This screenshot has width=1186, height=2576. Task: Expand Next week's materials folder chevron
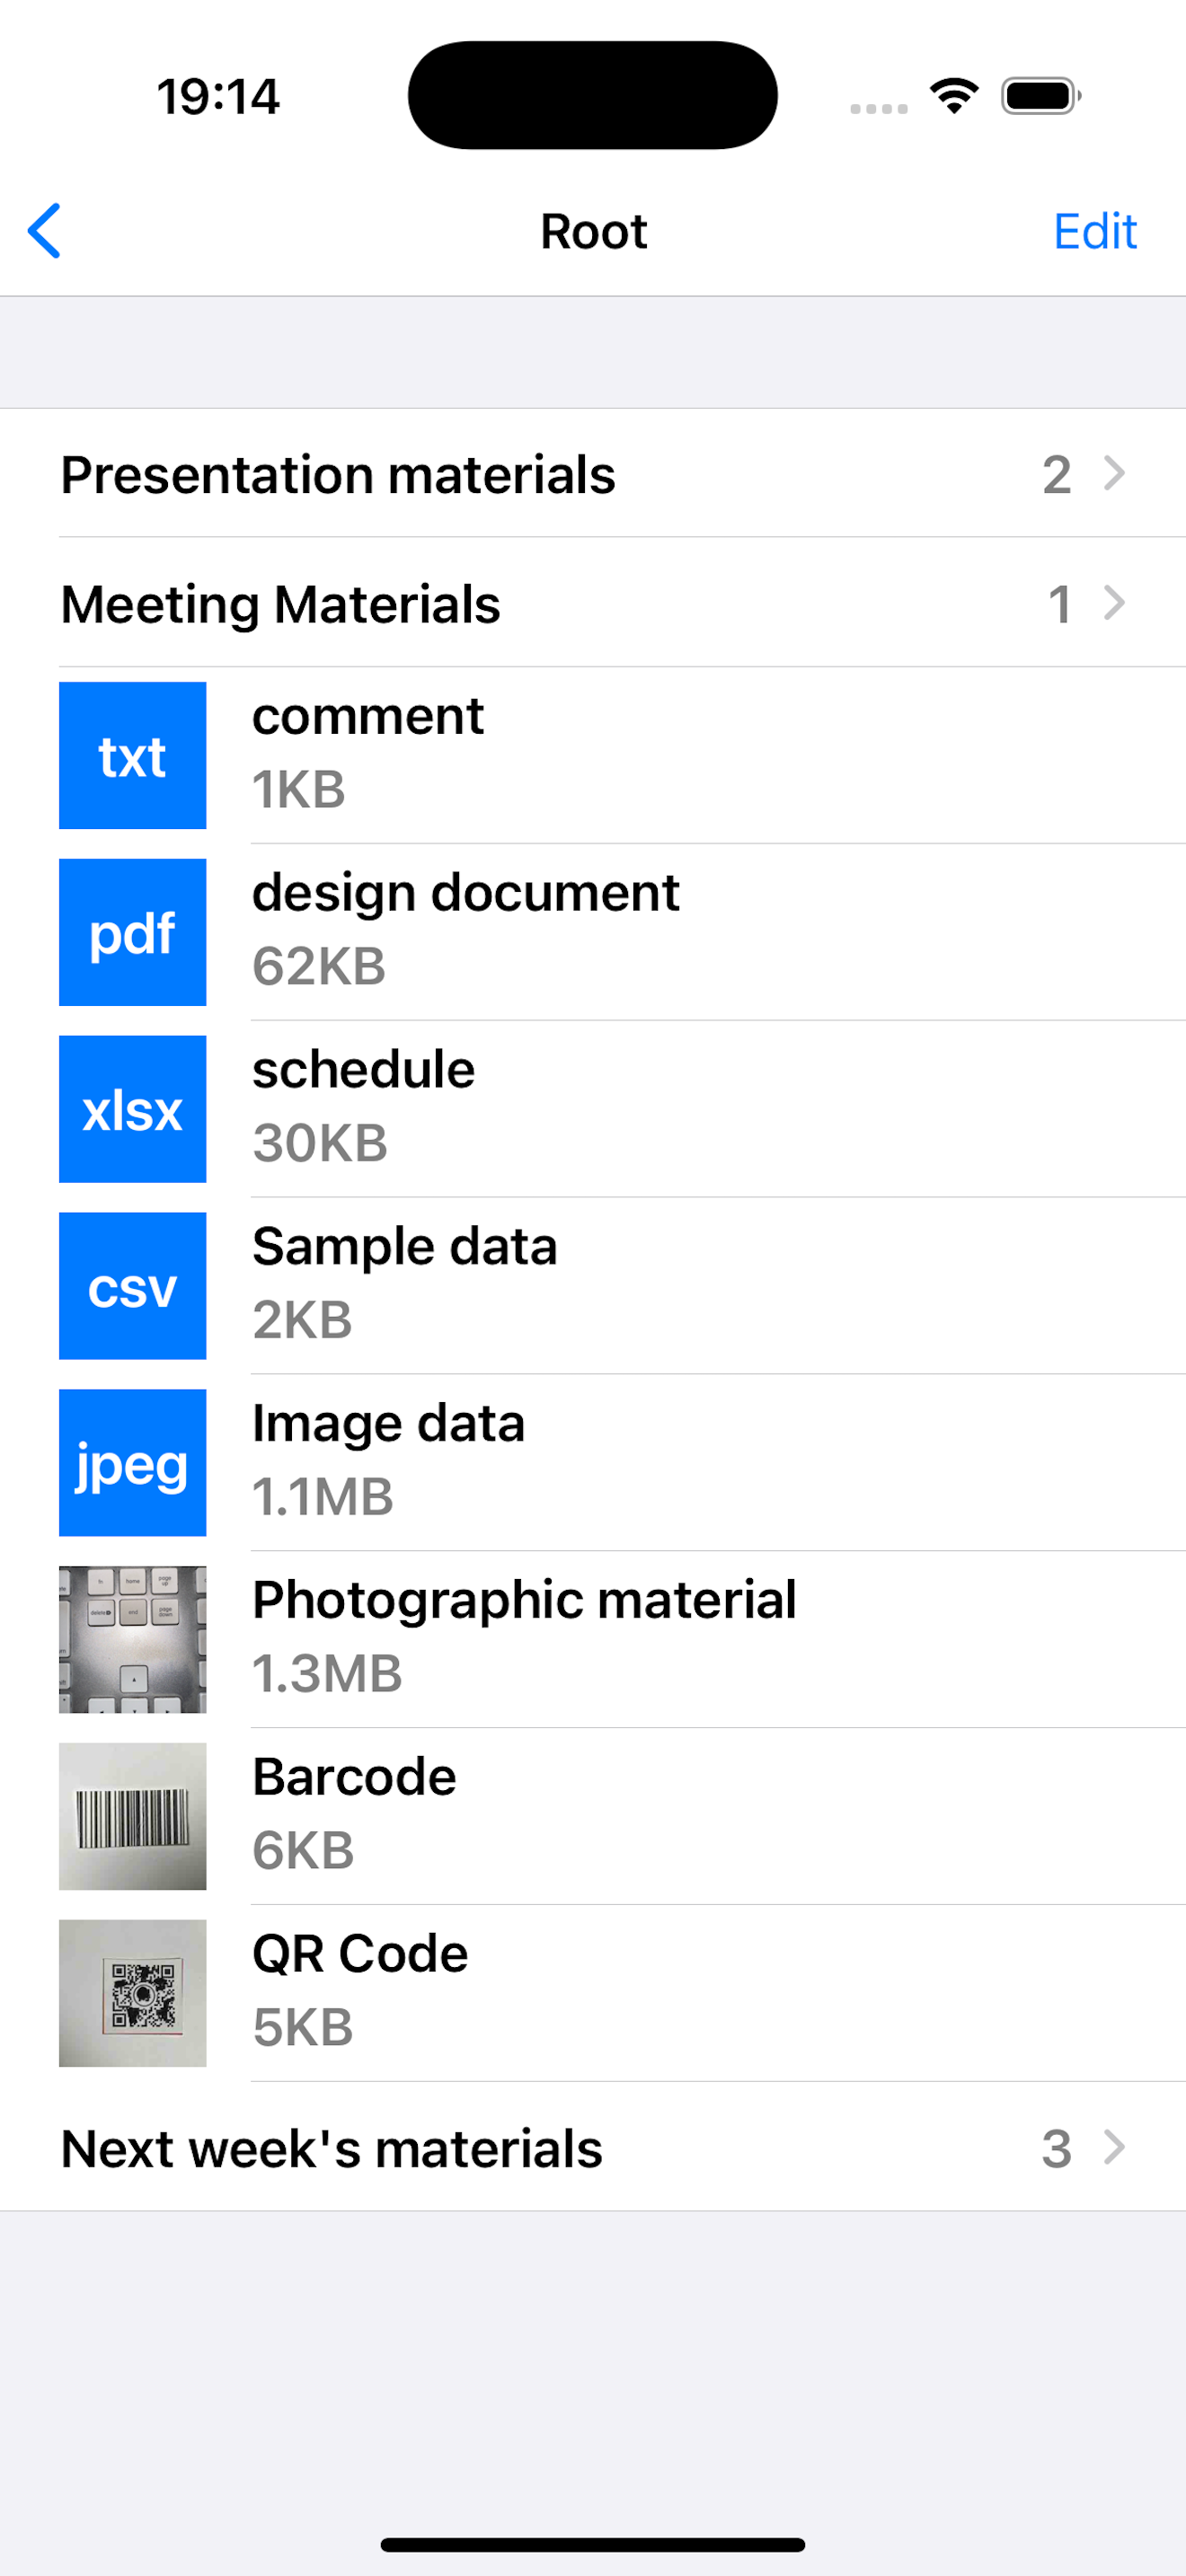(1114, 2147)
